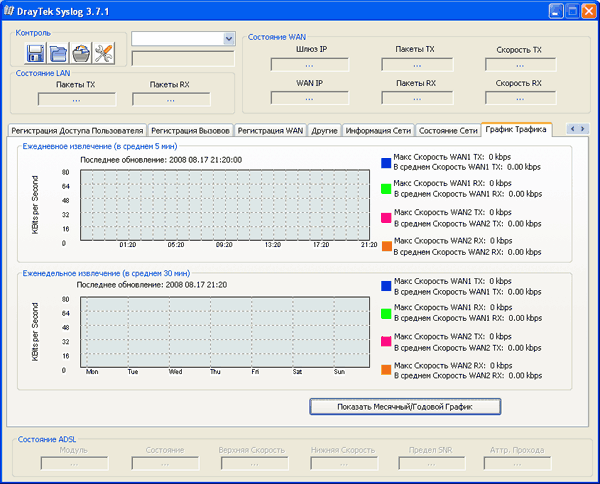Switch to Регистрация Доступа Пользователя tab
The height and width of the screenshot is (484, 600).
[77, 130]
